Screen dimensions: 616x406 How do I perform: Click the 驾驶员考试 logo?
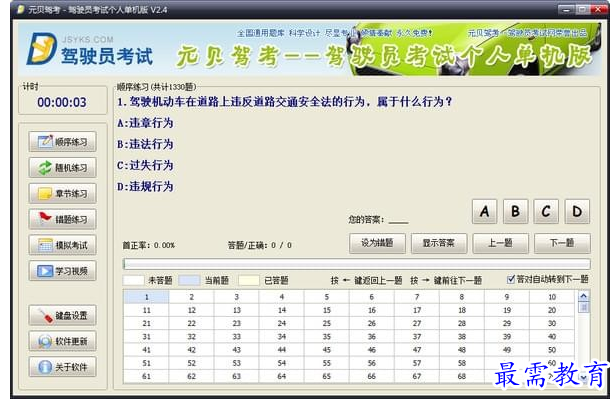[x=90, y=50]
